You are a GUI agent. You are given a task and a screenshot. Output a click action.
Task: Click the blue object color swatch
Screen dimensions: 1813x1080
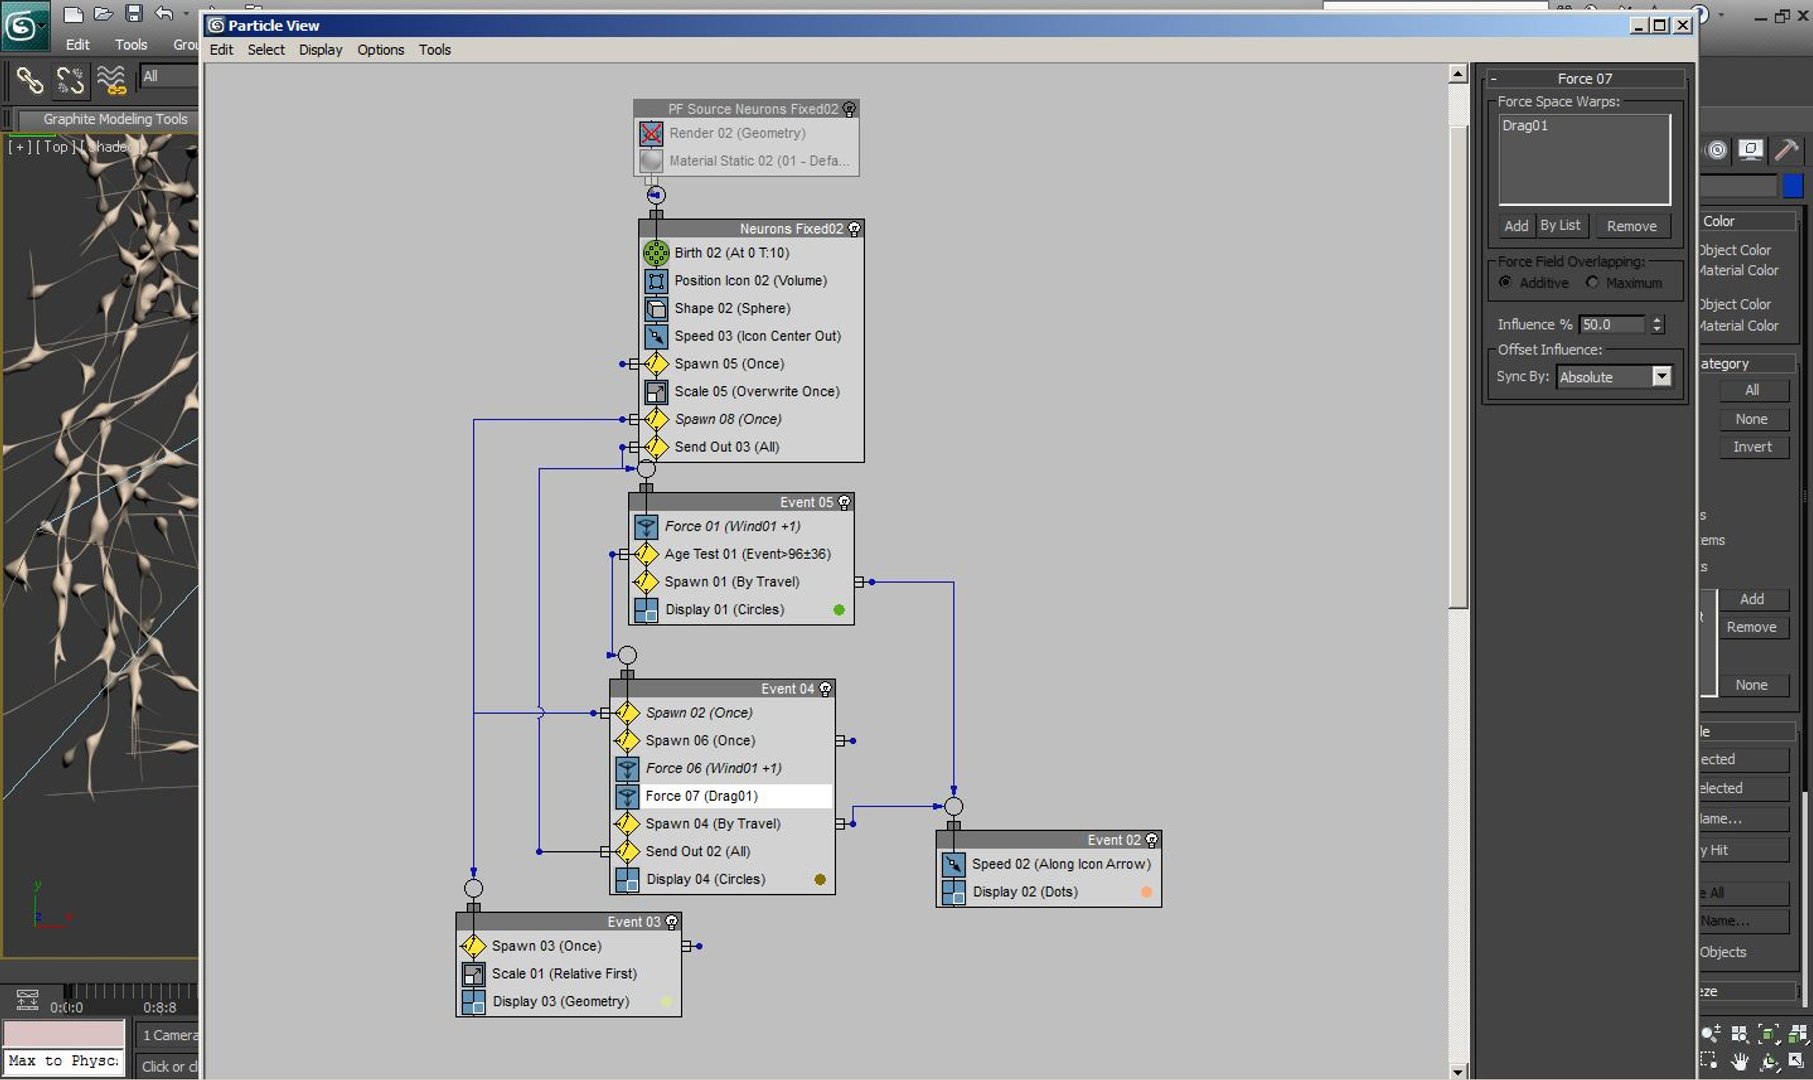click(1792, 186)
